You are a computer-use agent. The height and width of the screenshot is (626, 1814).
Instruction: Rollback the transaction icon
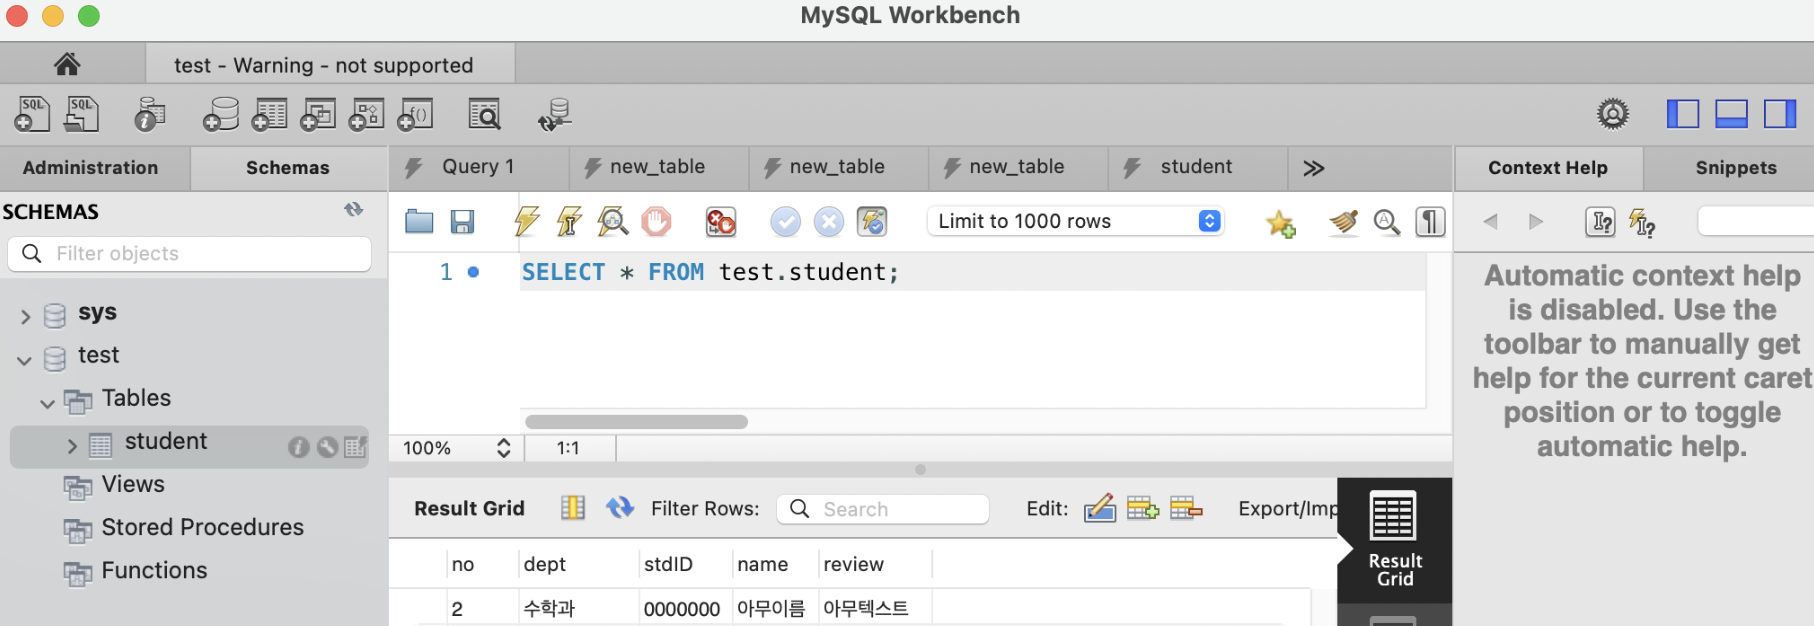coord(828,221)
